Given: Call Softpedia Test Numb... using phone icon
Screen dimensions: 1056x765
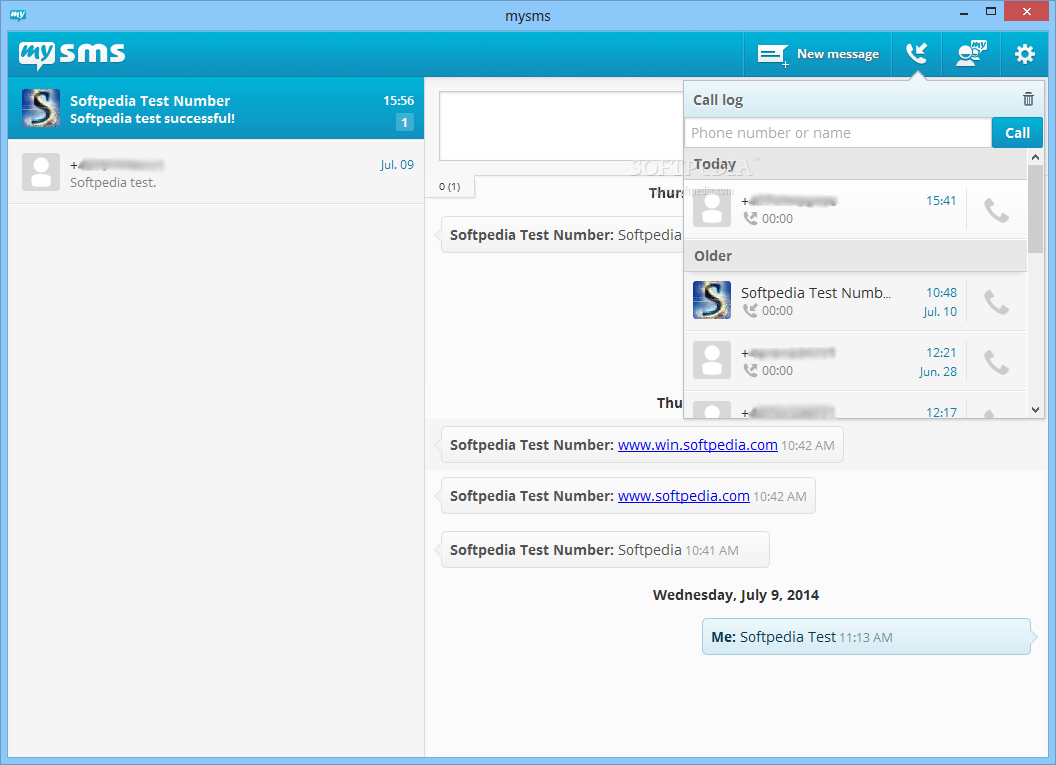Looking at the screenshot, I should click(x=996, y=302).
